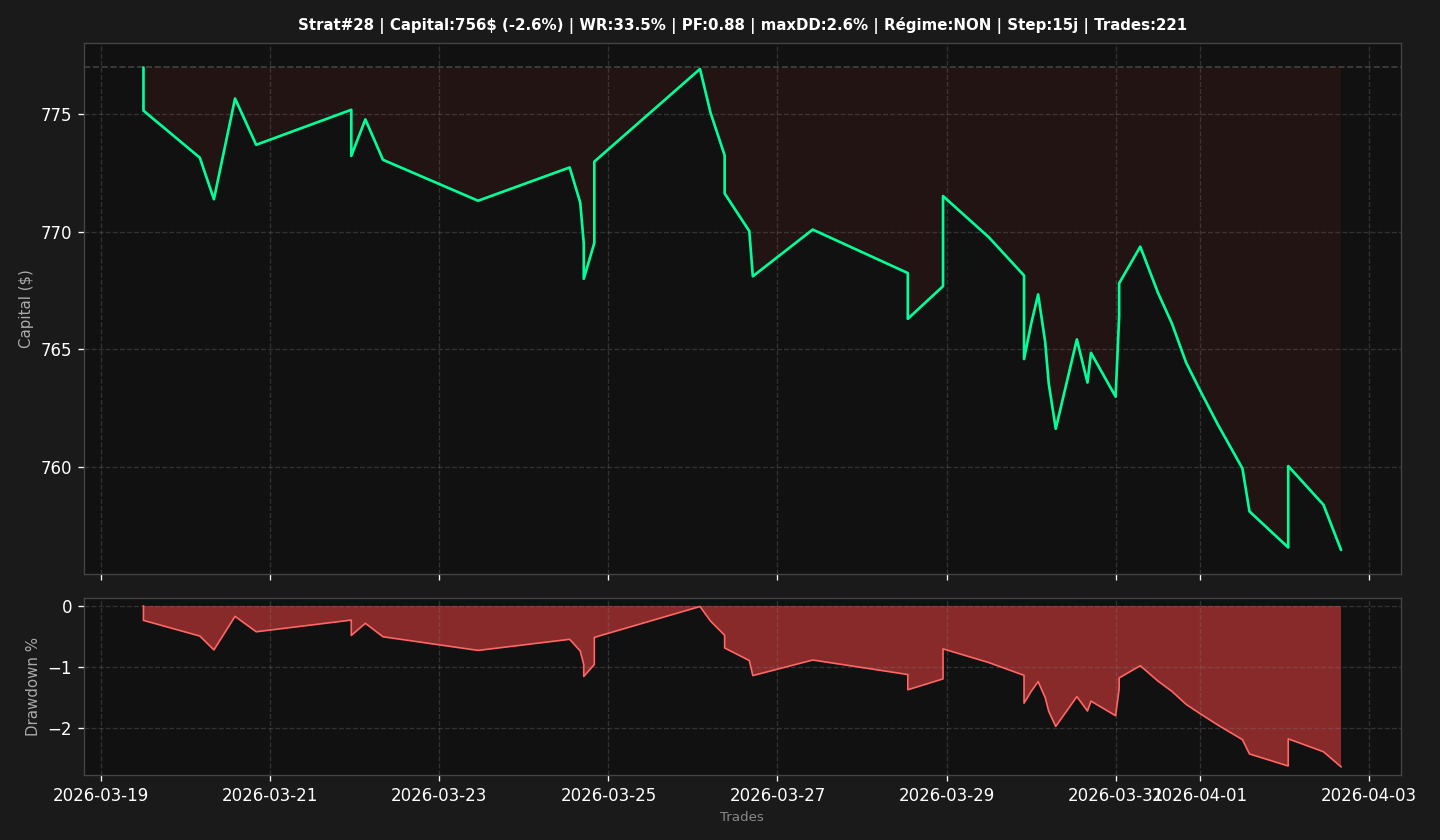The height and width of the screenshot is (840, 1440).
Task: Select the 765 tick on the capital axis
Action: point(56,350)
